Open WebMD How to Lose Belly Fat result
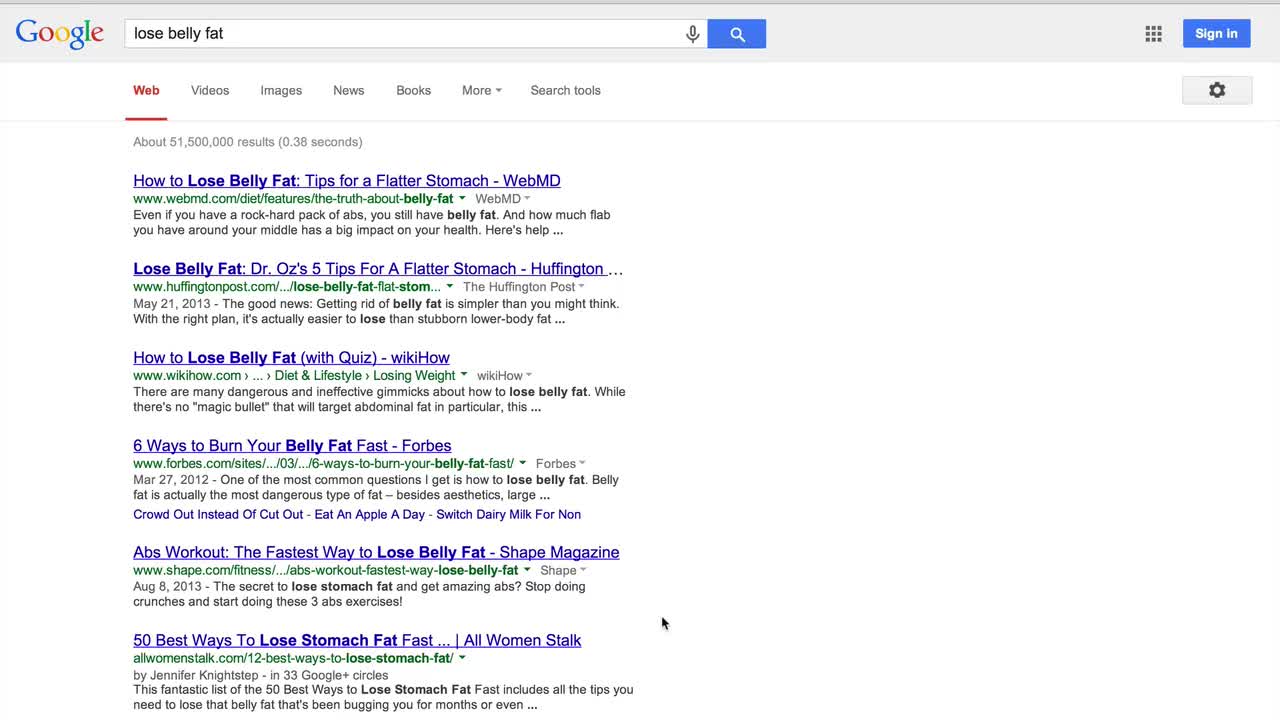Viewport: 1280px width, 720px height. click(x=347, y=181)
